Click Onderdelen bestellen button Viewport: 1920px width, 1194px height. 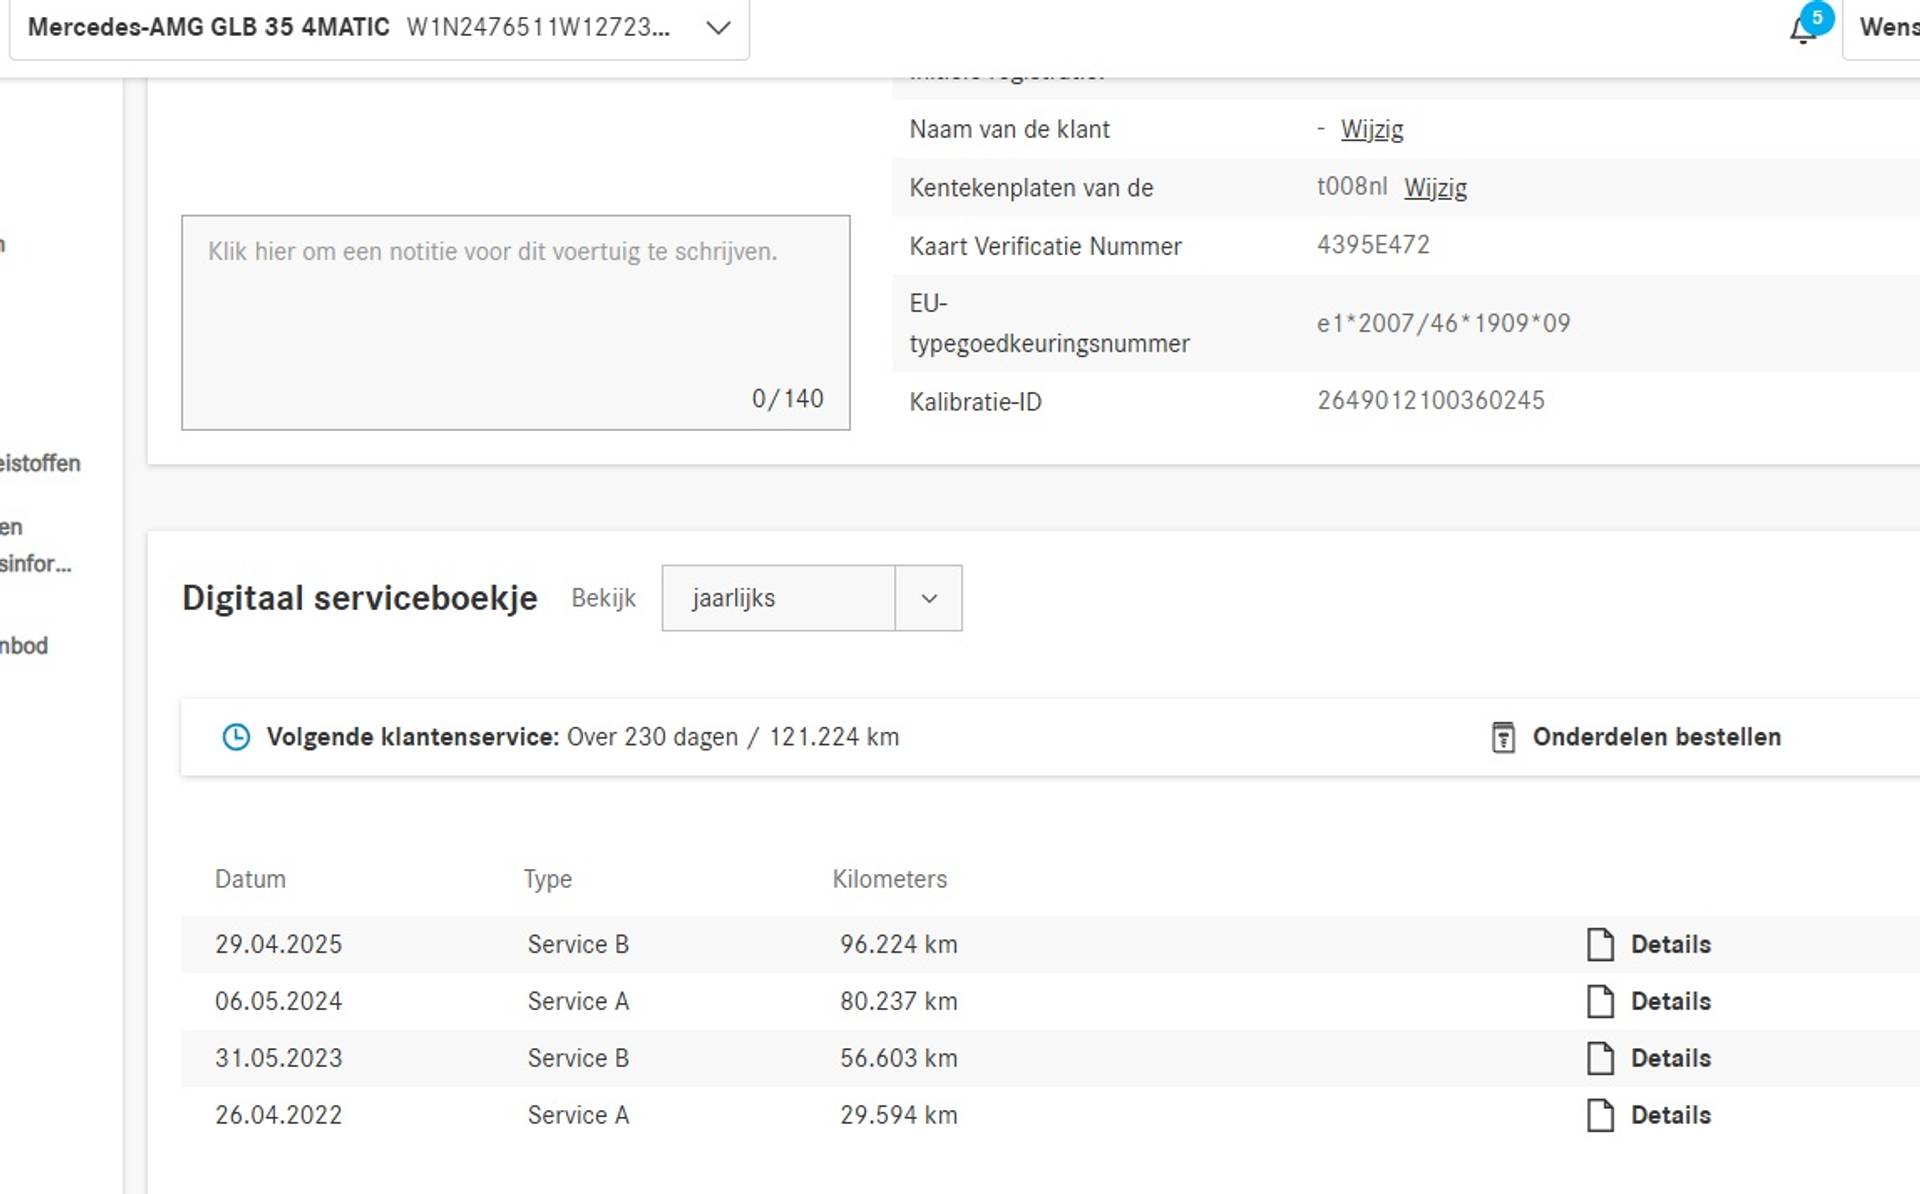click(x=1656, y=737)
